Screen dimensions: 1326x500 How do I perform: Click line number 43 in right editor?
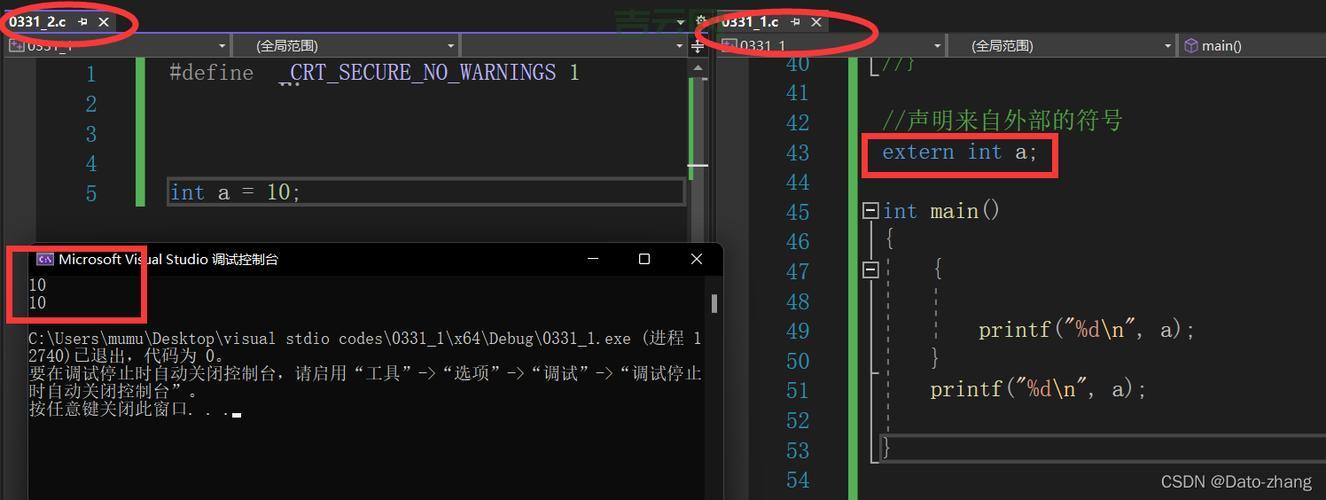[797, 153]
